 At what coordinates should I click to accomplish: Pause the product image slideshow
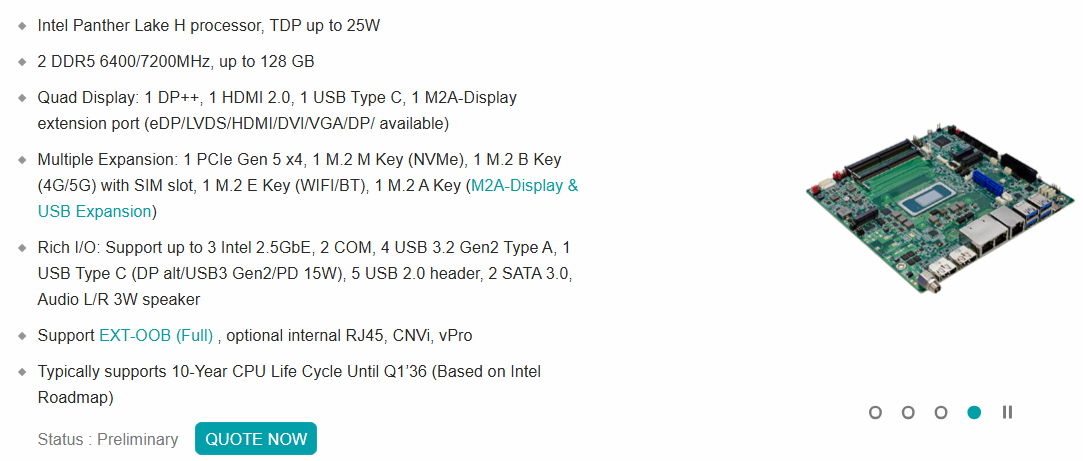(x=1007, y=413)
